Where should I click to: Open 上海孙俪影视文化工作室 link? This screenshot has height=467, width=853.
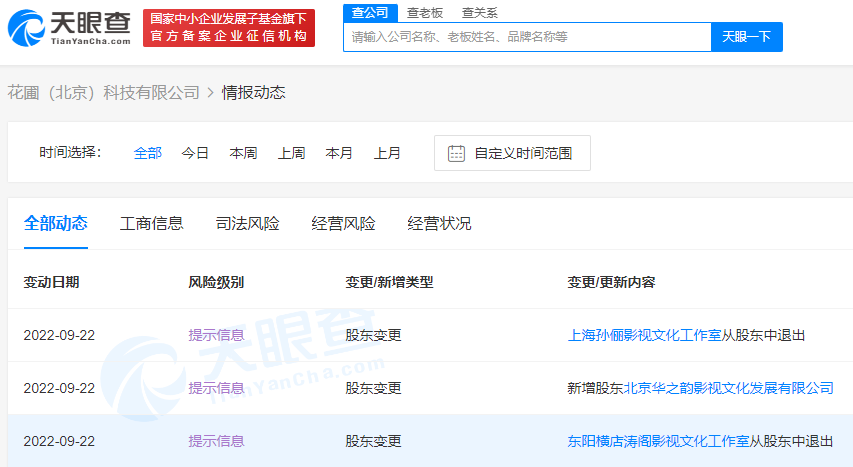coord(644,335)
